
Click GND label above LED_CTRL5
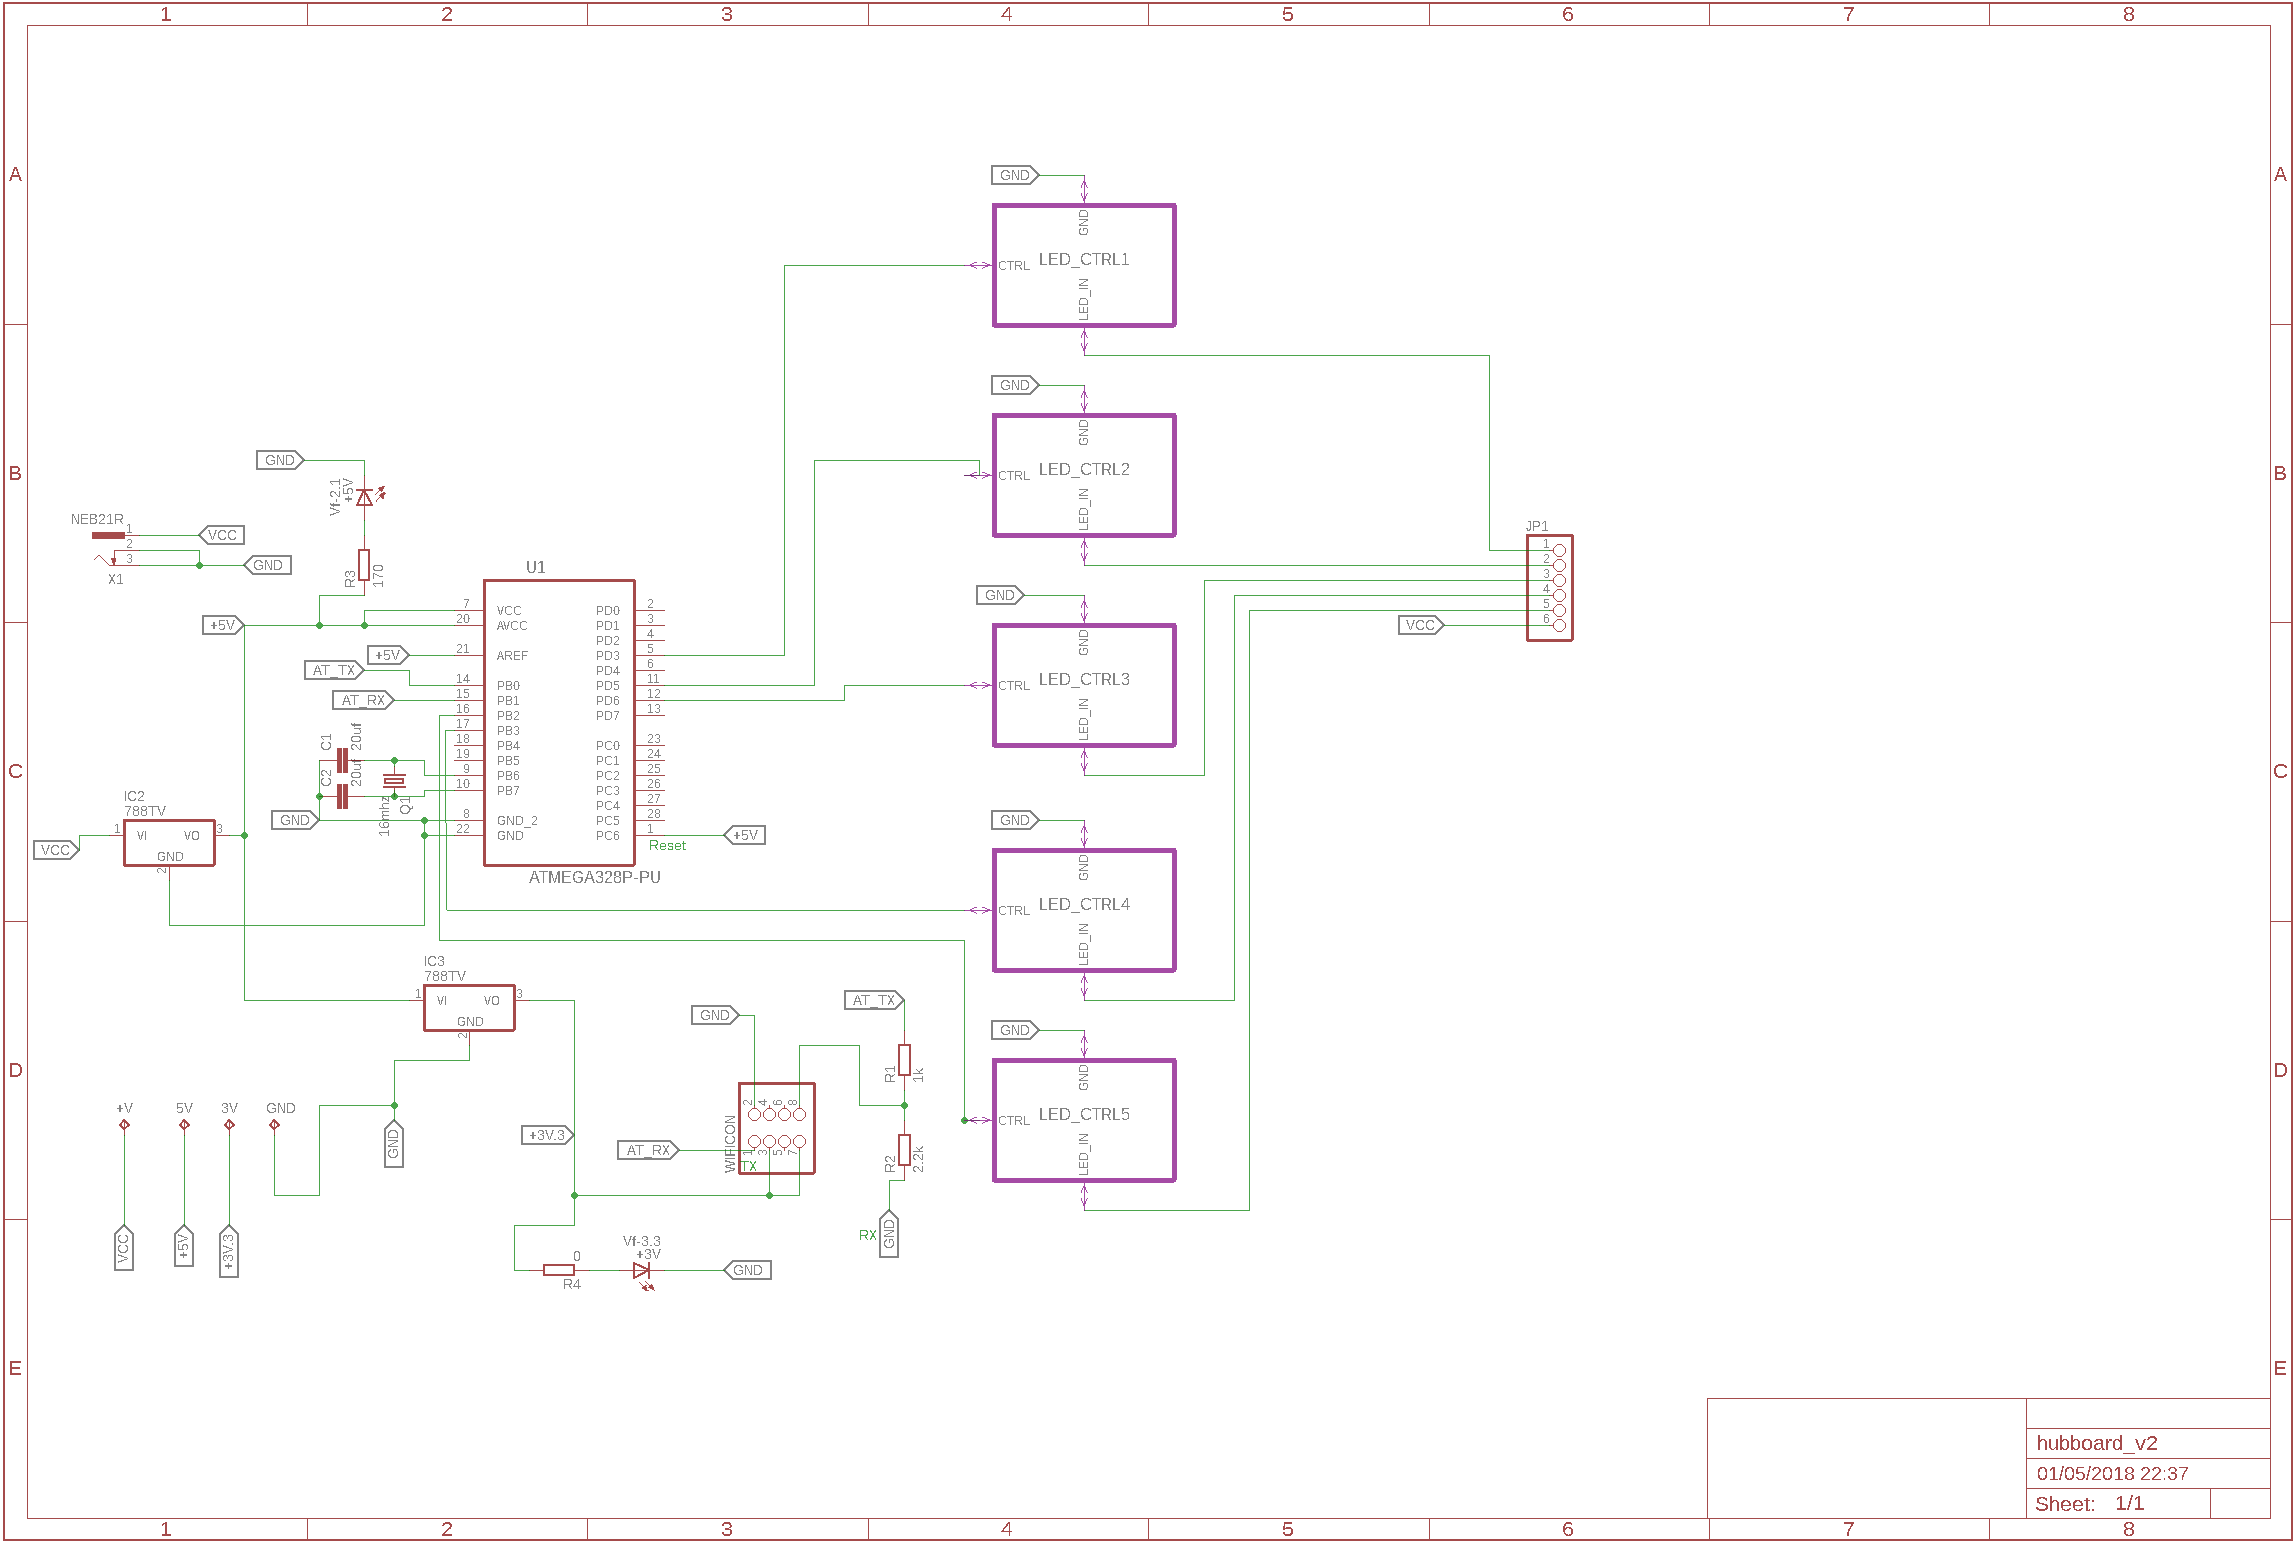[1015, 1030]
